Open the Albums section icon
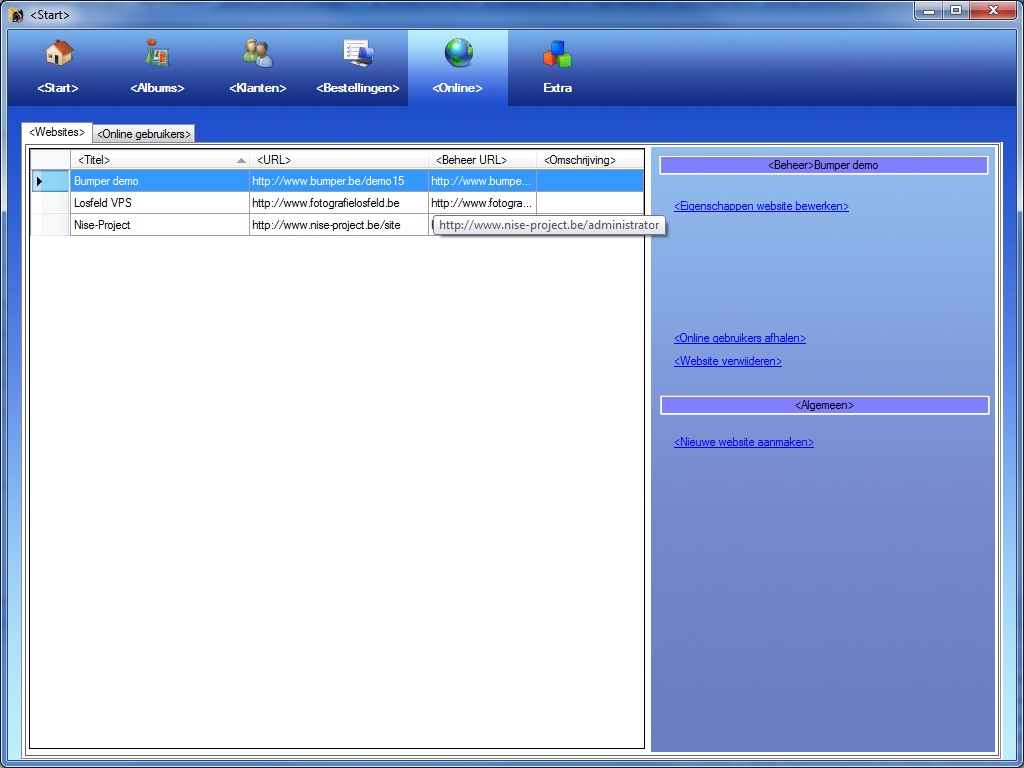 click(157, 54)
